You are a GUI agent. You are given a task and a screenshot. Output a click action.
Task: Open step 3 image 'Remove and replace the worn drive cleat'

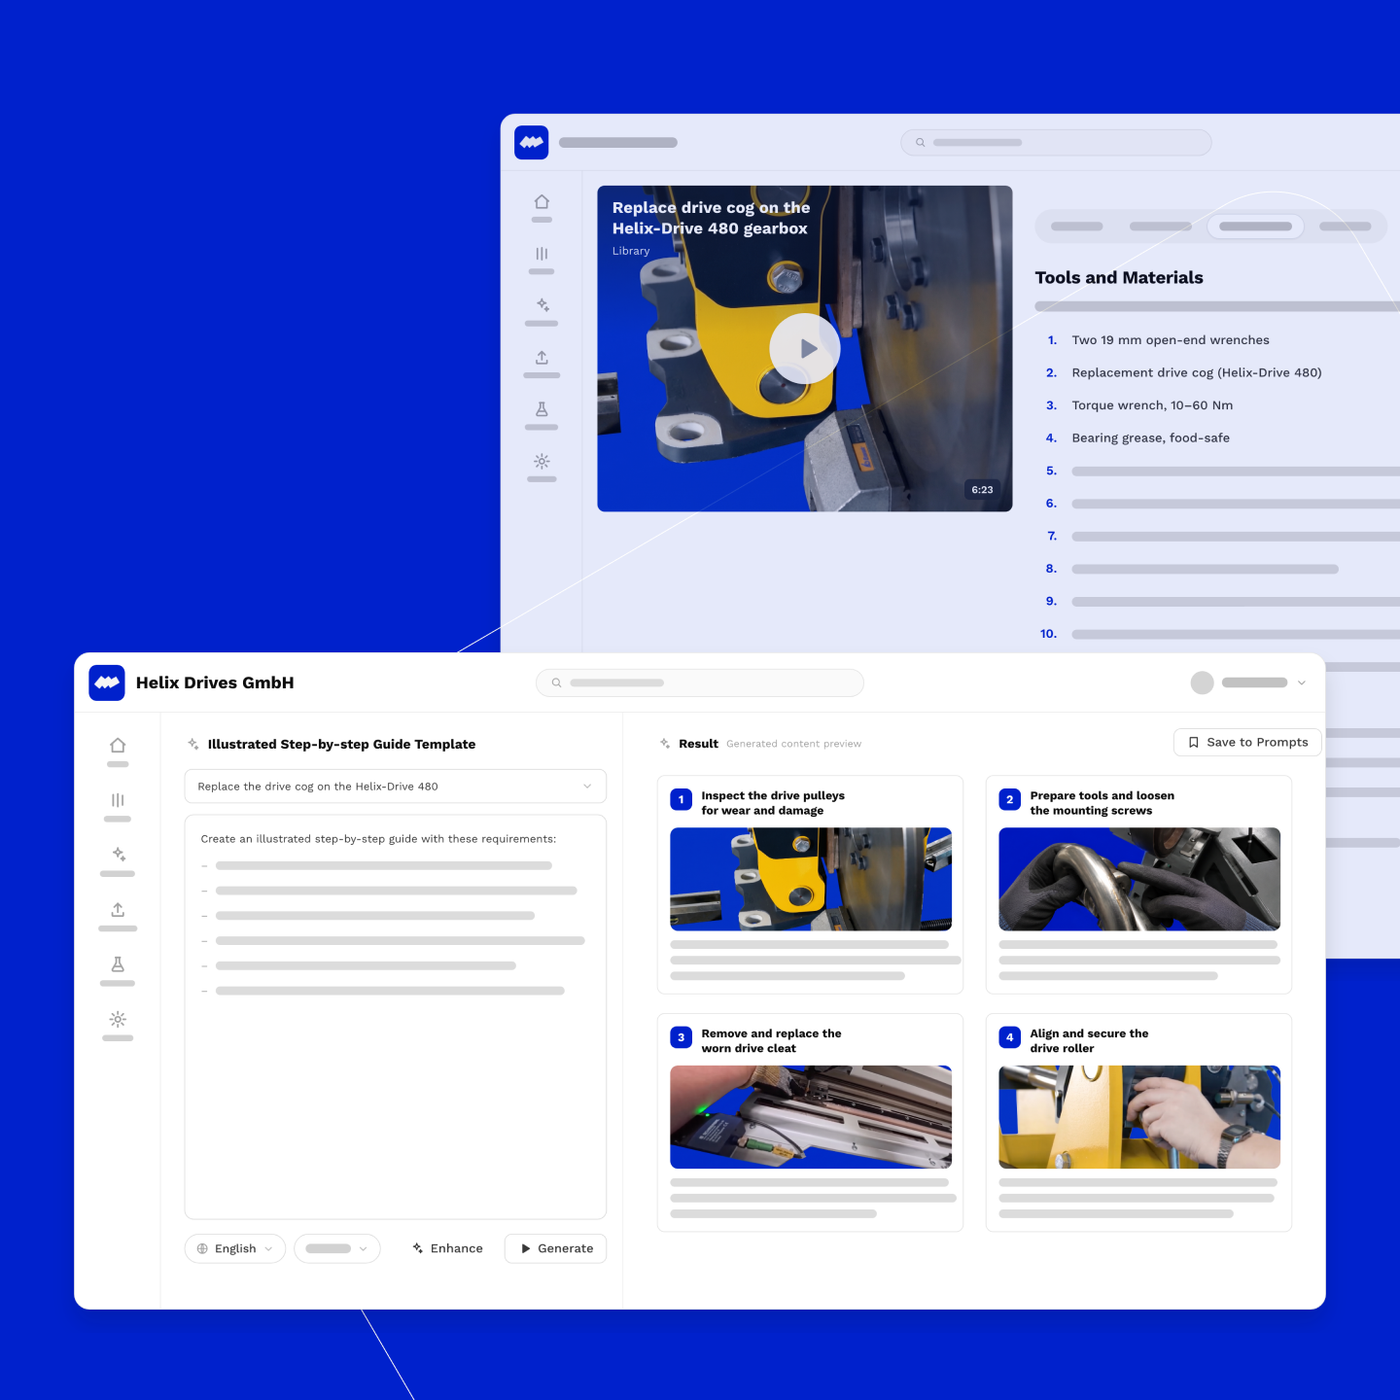click(811, 1117)
